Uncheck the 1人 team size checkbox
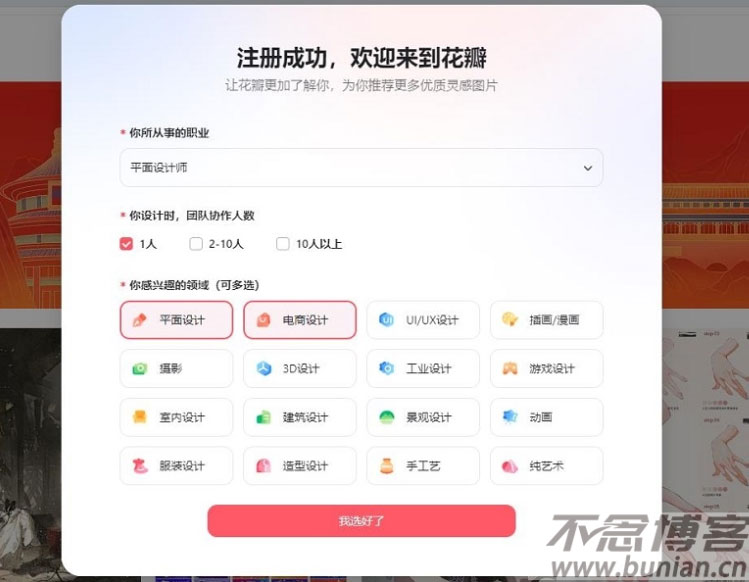 [x=126, y=244]
